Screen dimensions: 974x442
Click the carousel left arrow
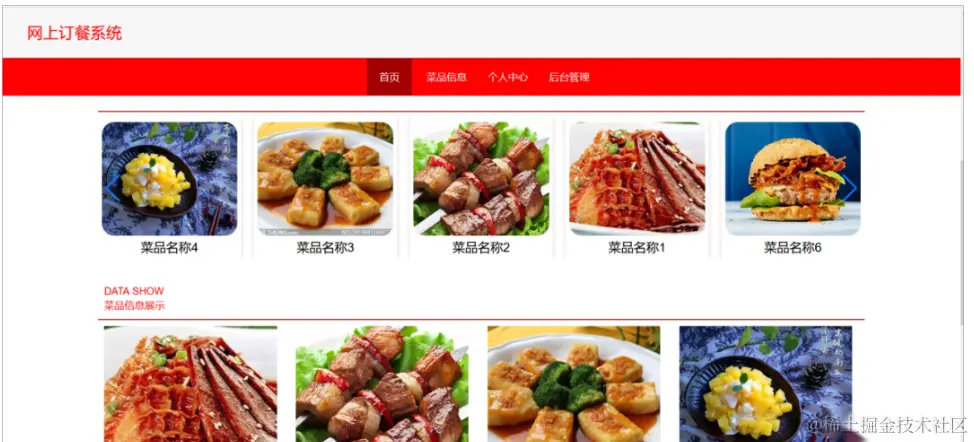pyautogui.click(x=113, y=188)
